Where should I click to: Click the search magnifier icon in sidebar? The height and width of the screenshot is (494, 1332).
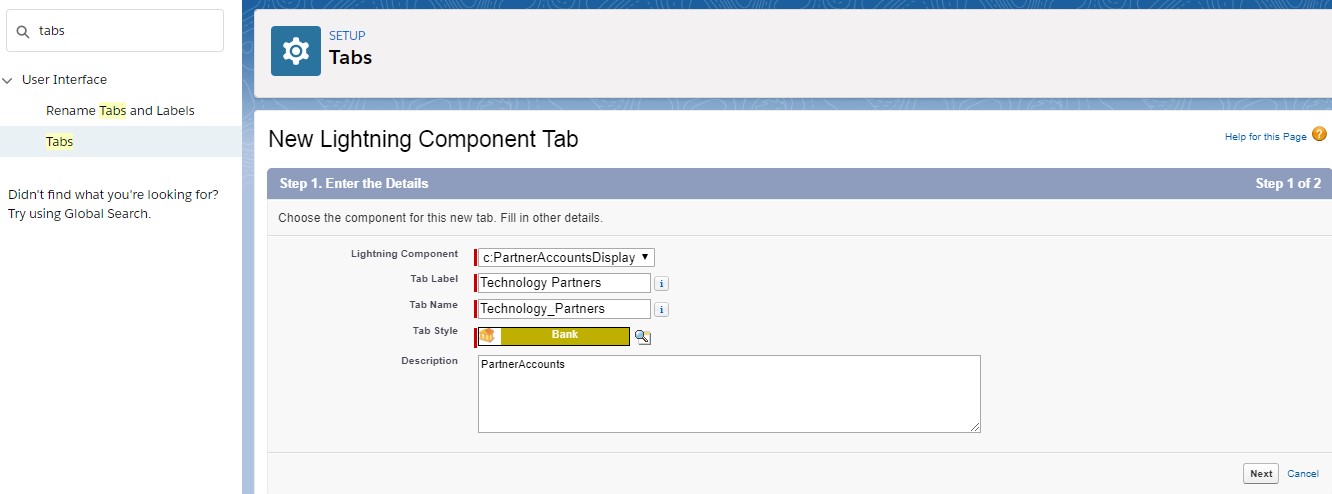pos(22,31)
